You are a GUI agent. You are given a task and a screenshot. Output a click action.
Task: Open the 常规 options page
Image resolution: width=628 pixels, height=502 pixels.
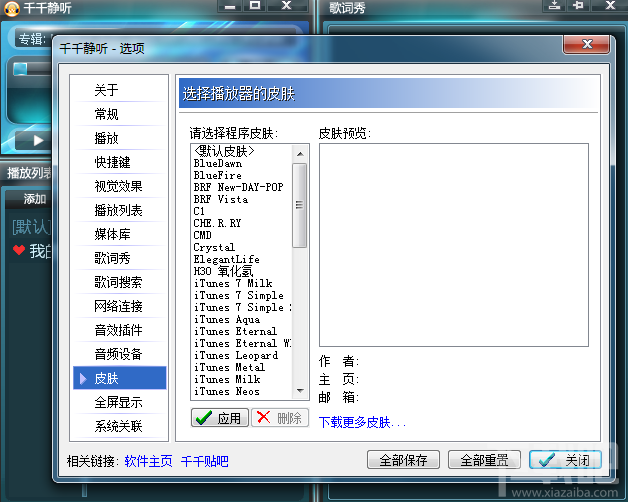pyautogui.click(x=119, y=114)
